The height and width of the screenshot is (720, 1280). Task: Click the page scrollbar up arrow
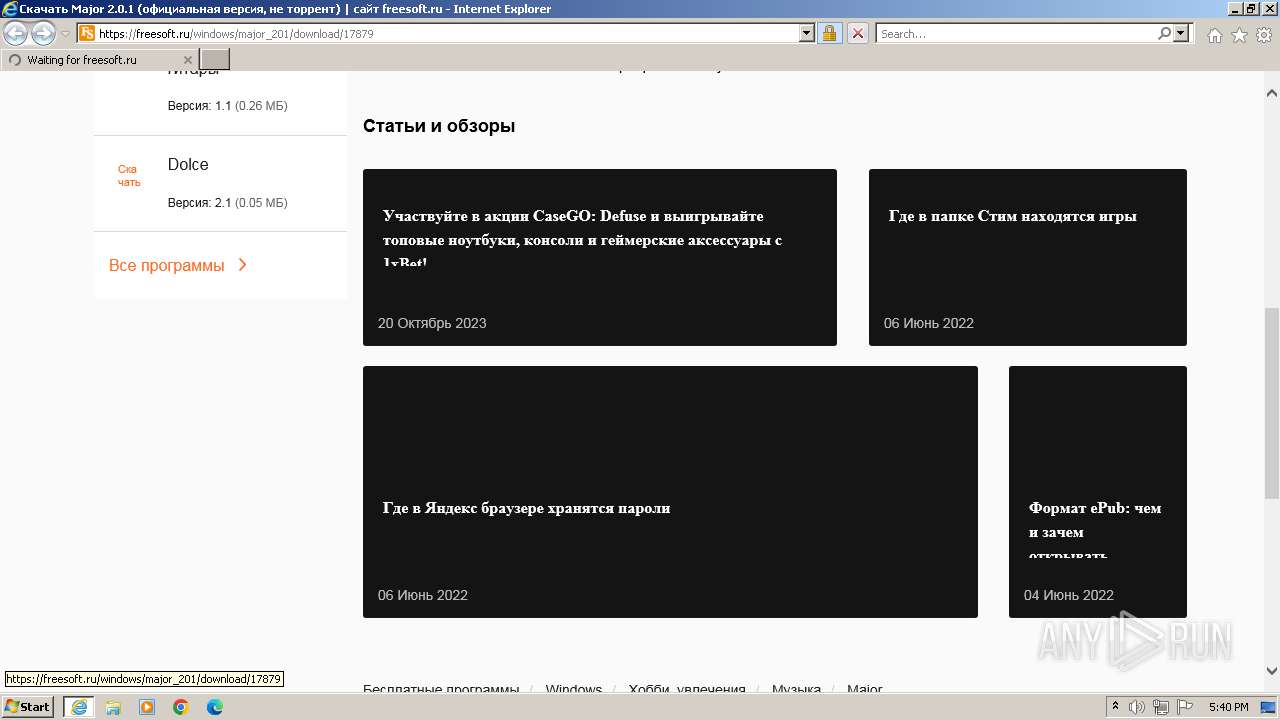pos(1272,93)
